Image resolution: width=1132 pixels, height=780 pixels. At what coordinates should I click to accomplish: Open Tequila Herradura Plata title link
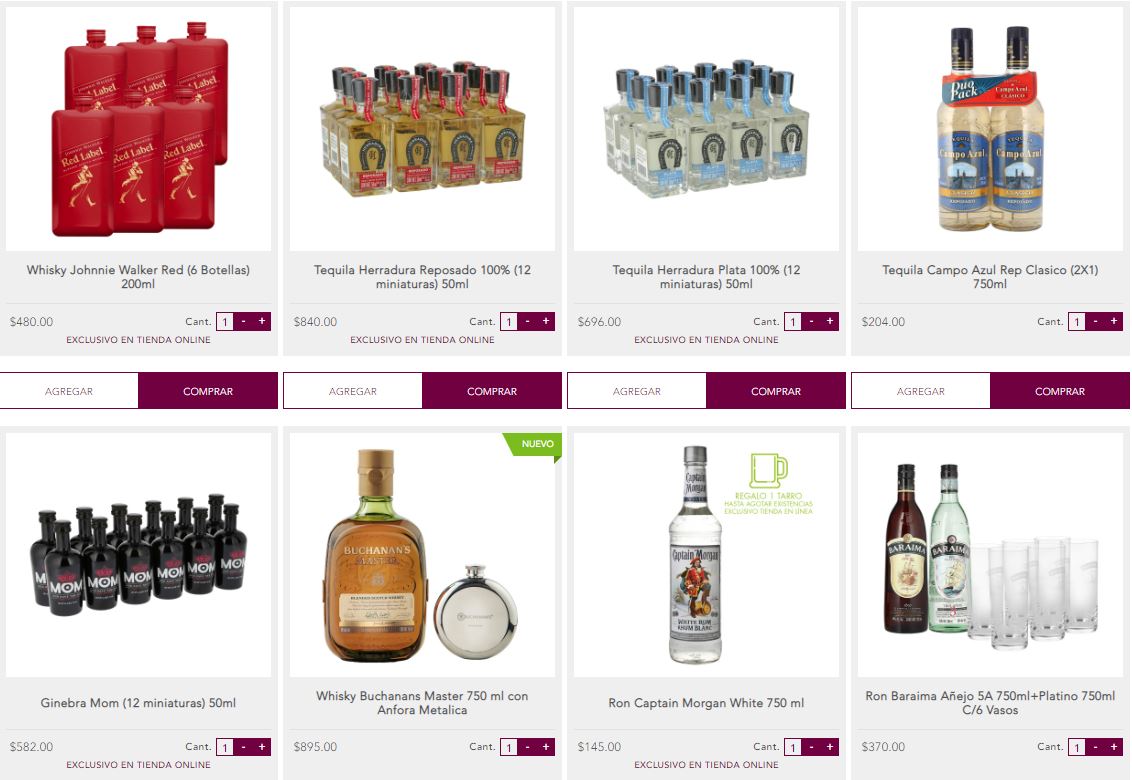pos(706,277)
